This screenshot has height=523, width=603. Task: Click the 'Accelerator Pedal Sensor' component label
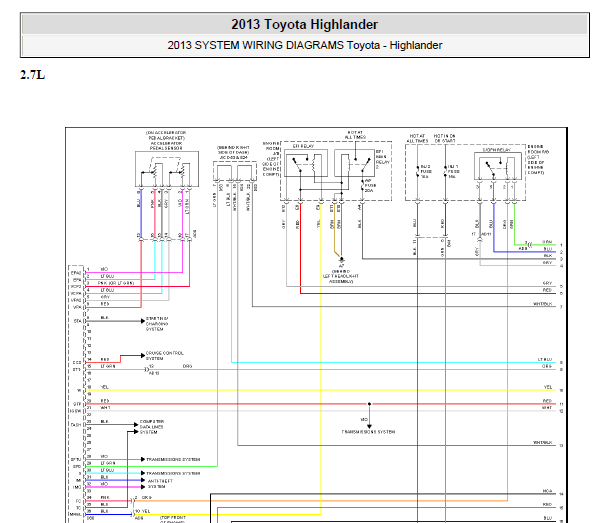tap(166, 145)
